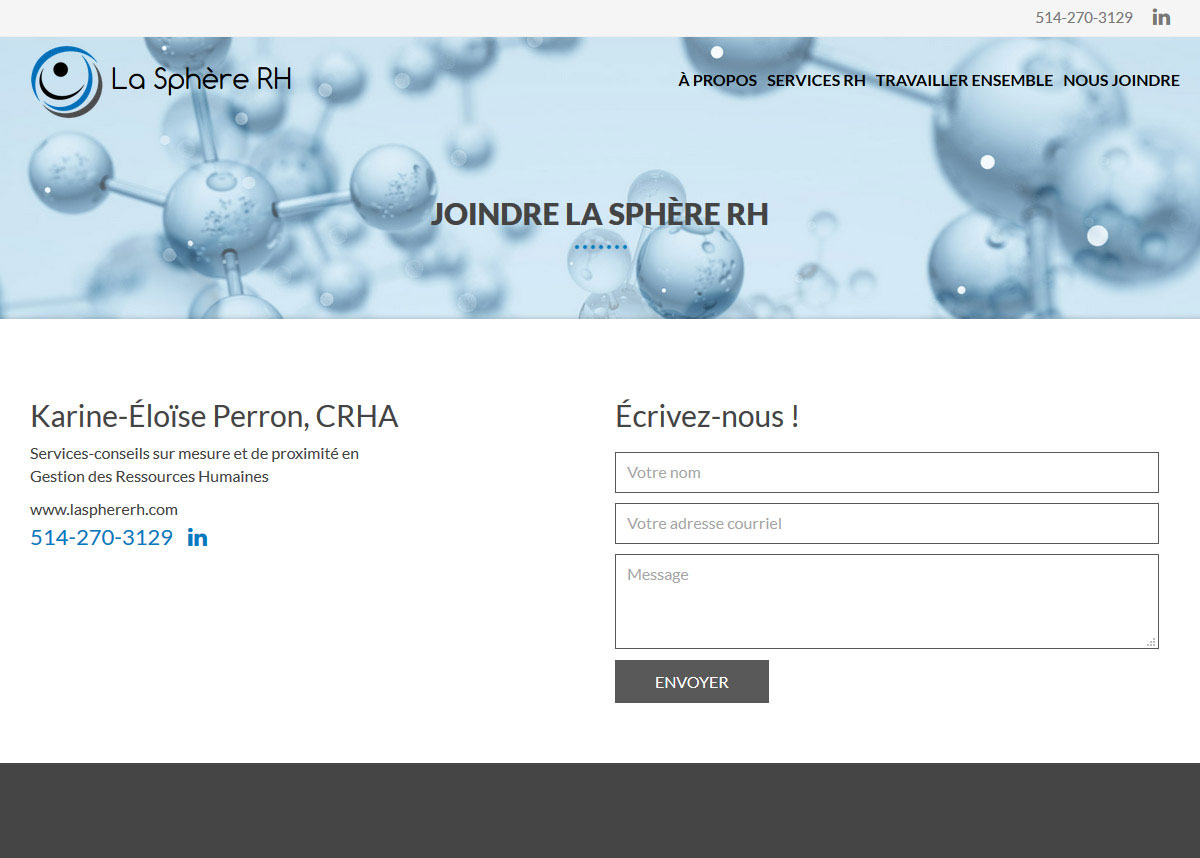Screen dimensions: 1200x858
Task: Click the JOINDRE LA SPHÈRE RH page title
Action: (x=599, y=215)
